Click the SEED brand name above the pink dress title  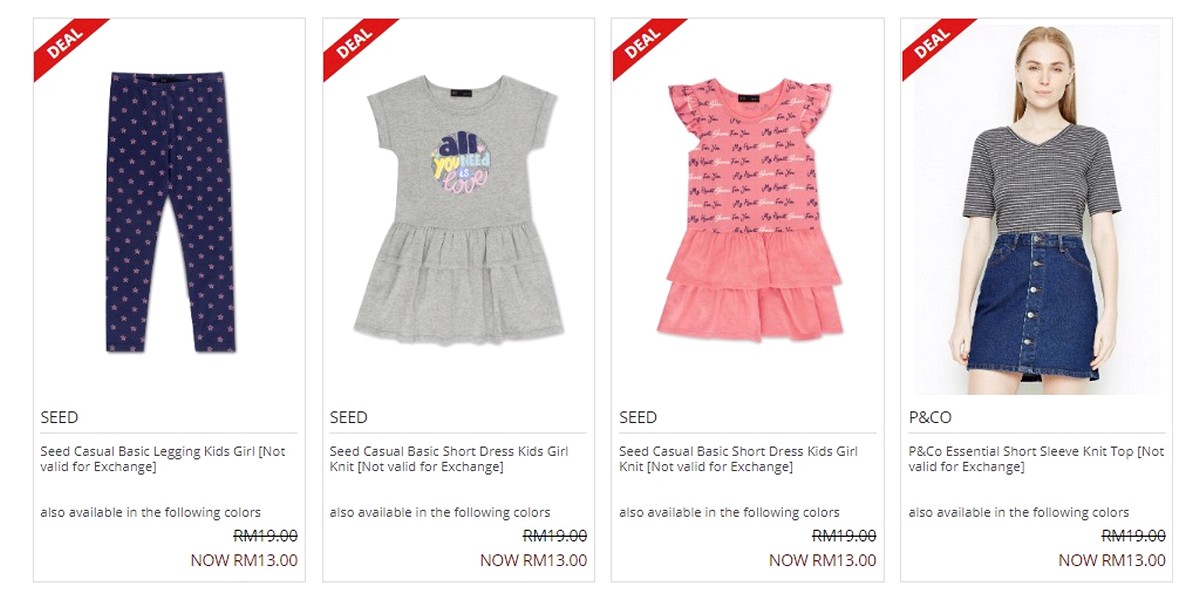pos(638,417)
